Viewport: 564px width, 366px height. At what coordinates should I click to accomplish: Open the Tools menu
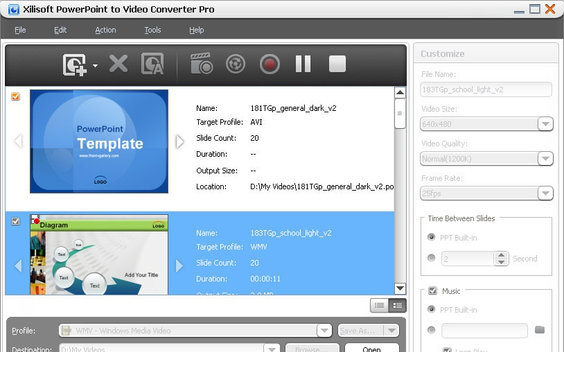tap(153, 30)
